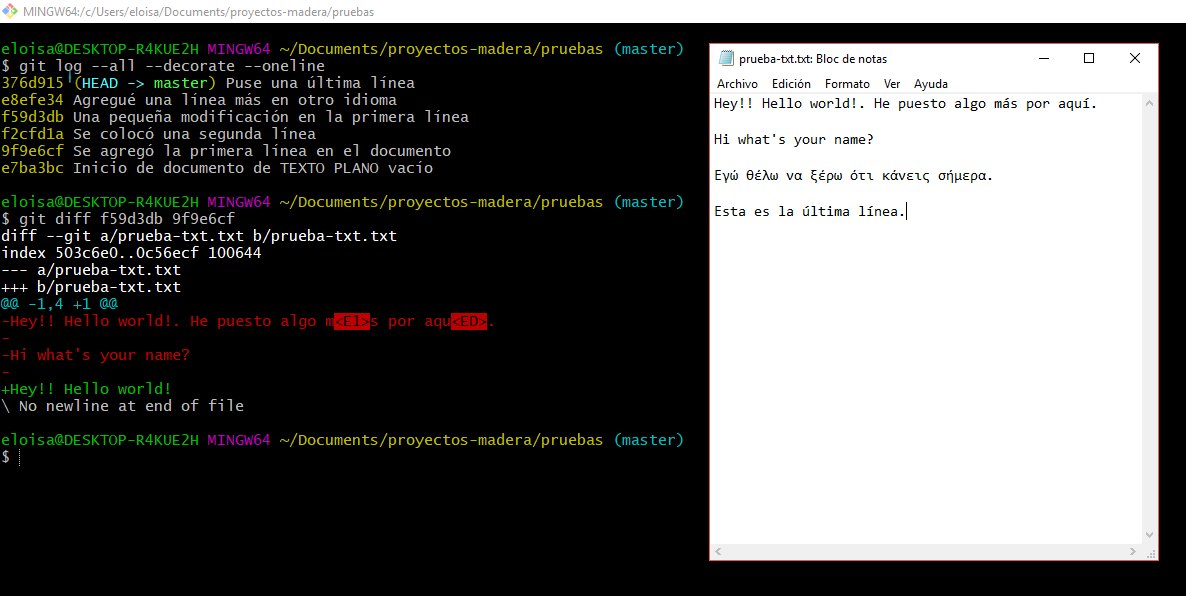Image resolution: width=1186 pixels, height=596 pixels.
Task: Click the commit hash 376d915 in git log
Action: coord(32,83)
